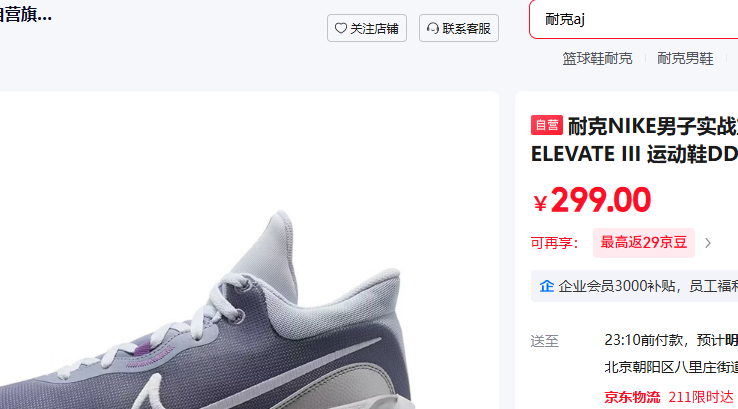Click the blue 企 enterprise member icon
Viewport: 738px width, 409px height.
coord(546,286)
